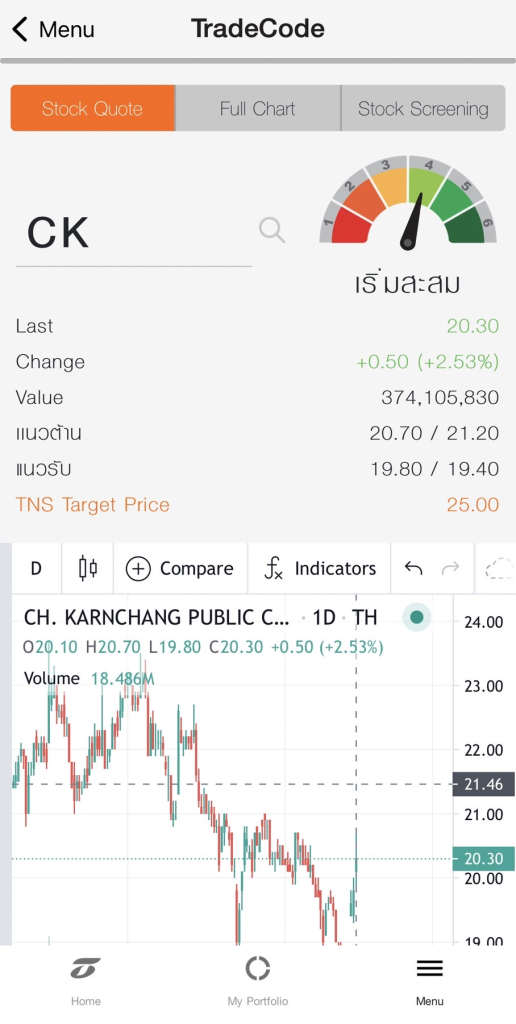
Task: Tap the back arrow next to Menu
Action: click(x=20, y=29)
